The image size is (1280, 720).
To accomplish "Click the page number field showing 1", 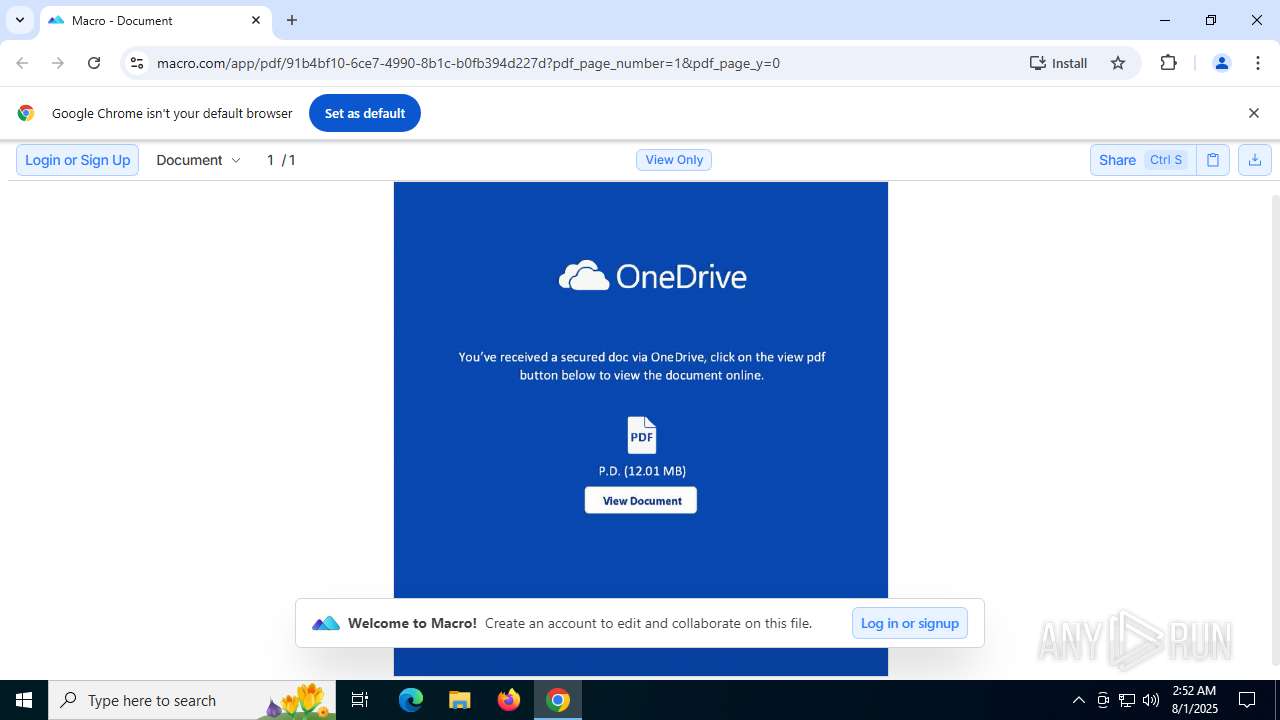I will (270, 160).
